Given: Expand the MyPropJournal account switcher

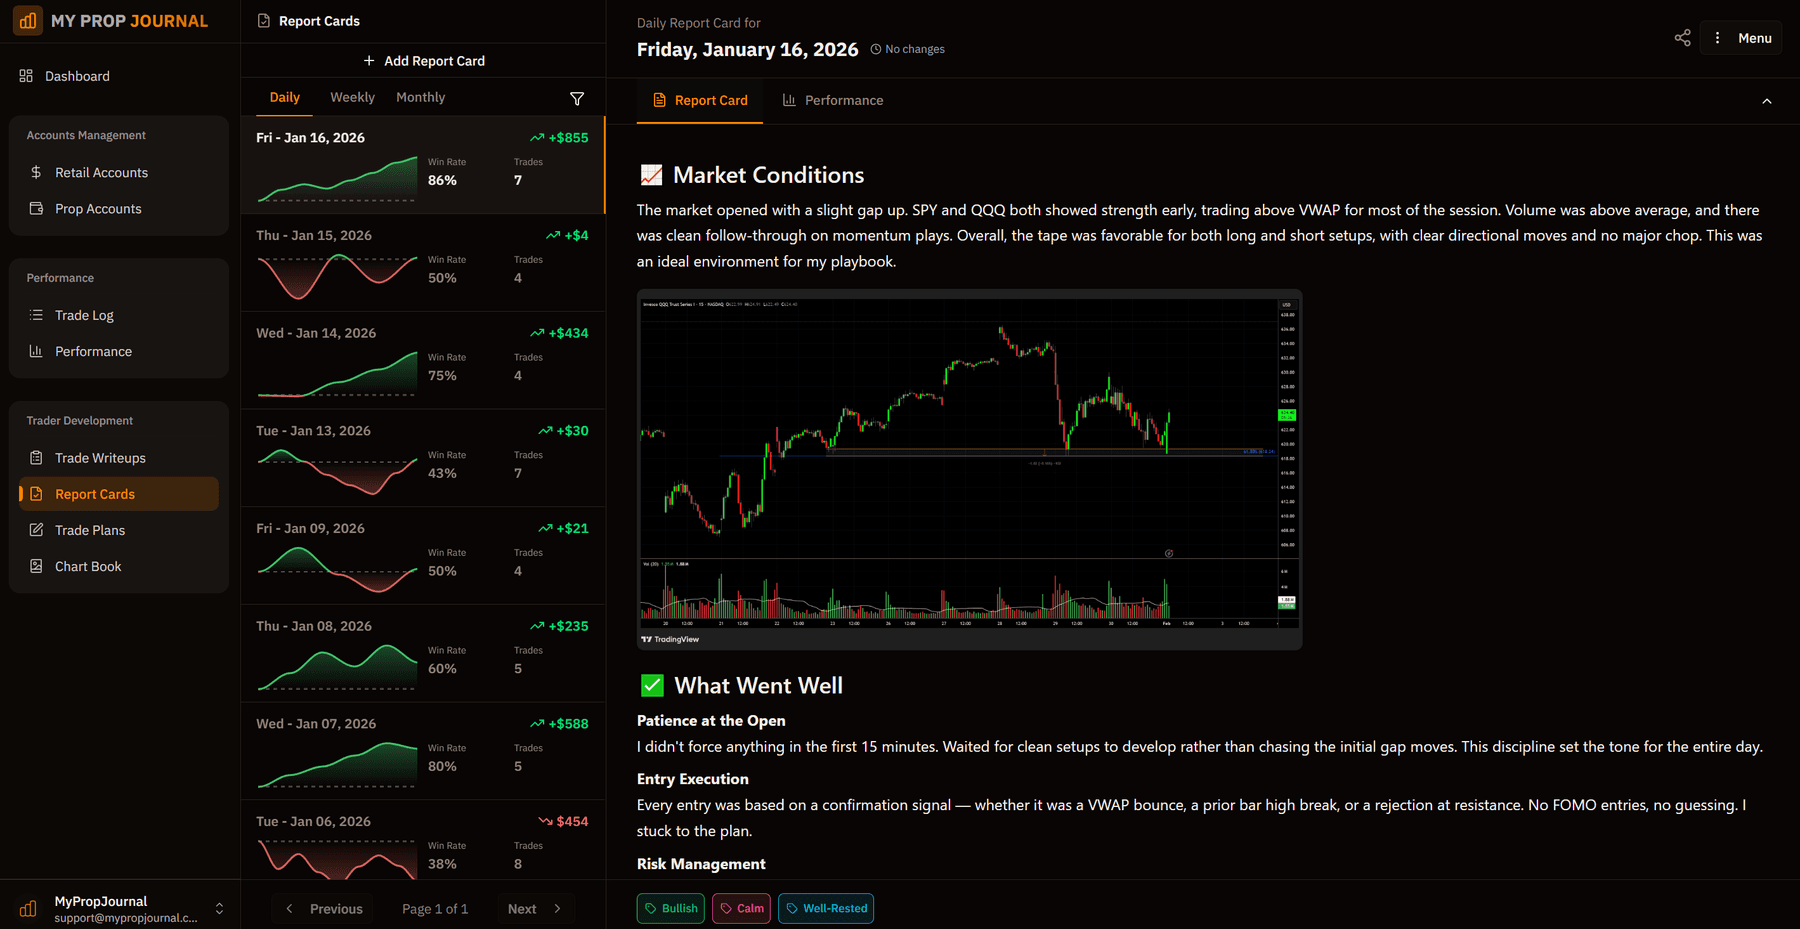Looking at the screenshot, I should pos(218,908).
